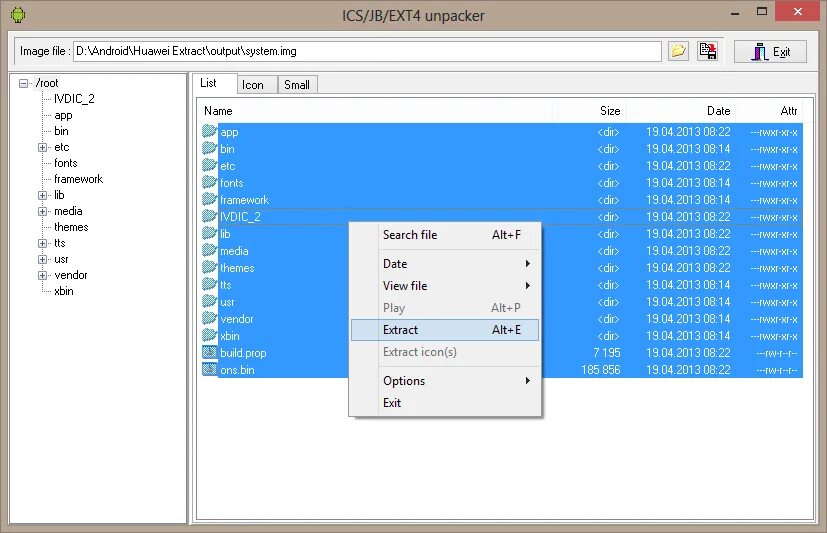Click framework name in file list

tap(245, 200)
